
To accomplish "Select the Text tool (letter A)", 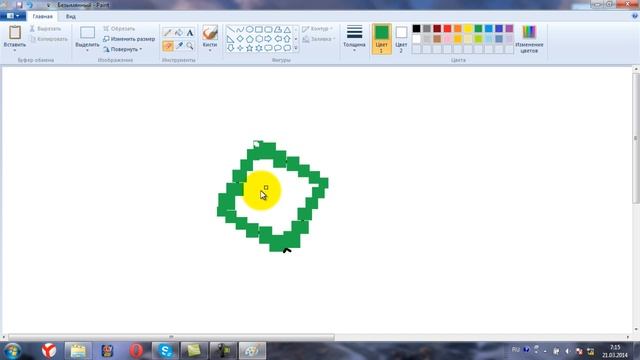I will (190, 33).
